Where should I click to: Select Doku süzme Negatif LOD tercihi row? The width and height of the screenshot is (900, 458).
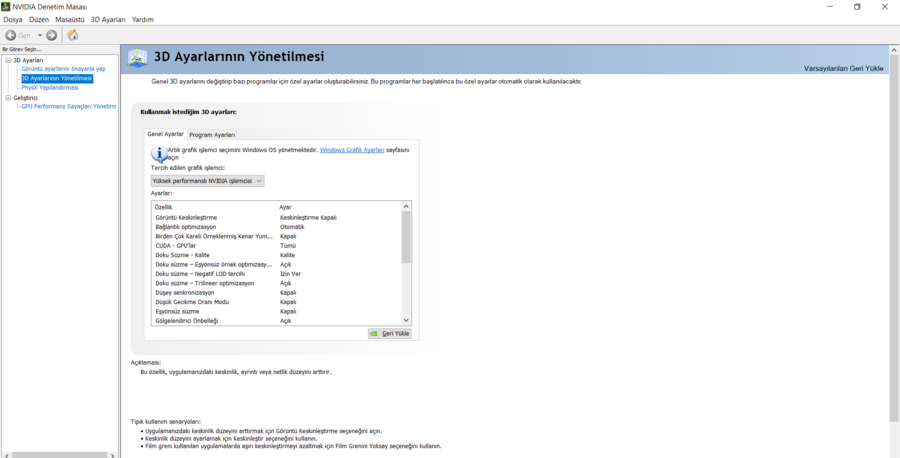(276, 274)
